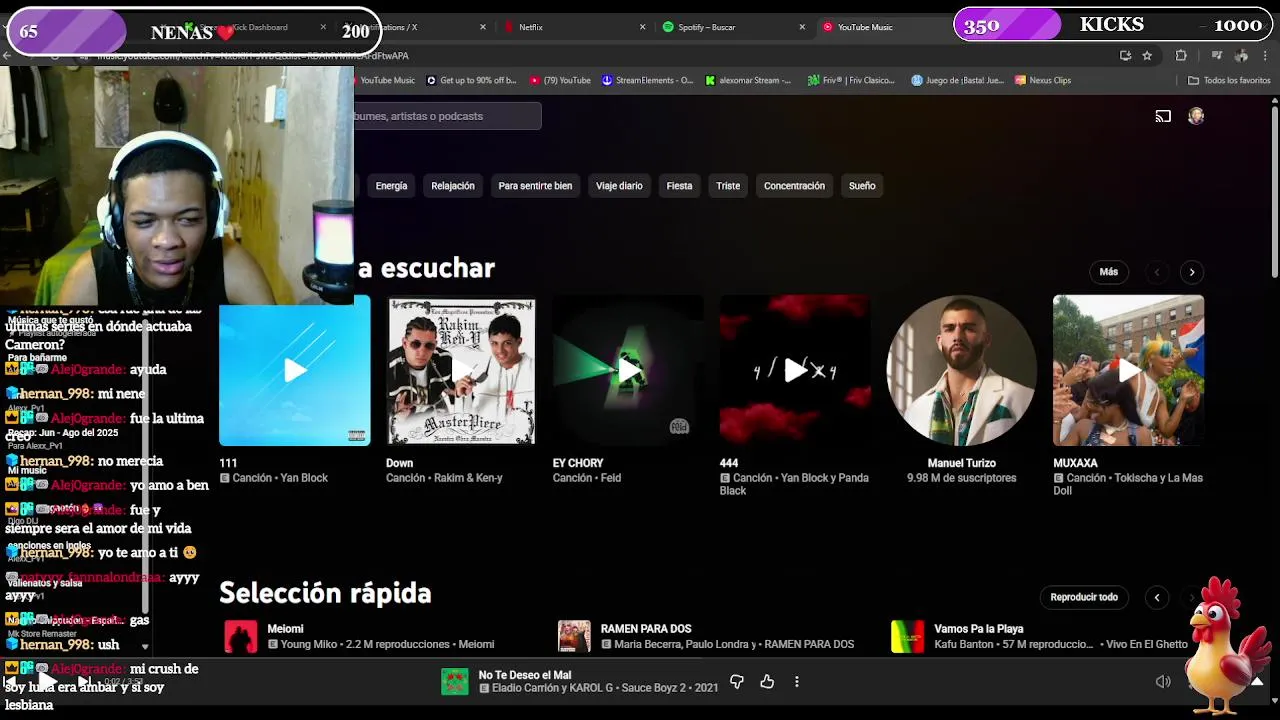Viewport: 1280px width, 720px height.
Task: Bookmark this page with the star icon
Action: [1147, 56]
